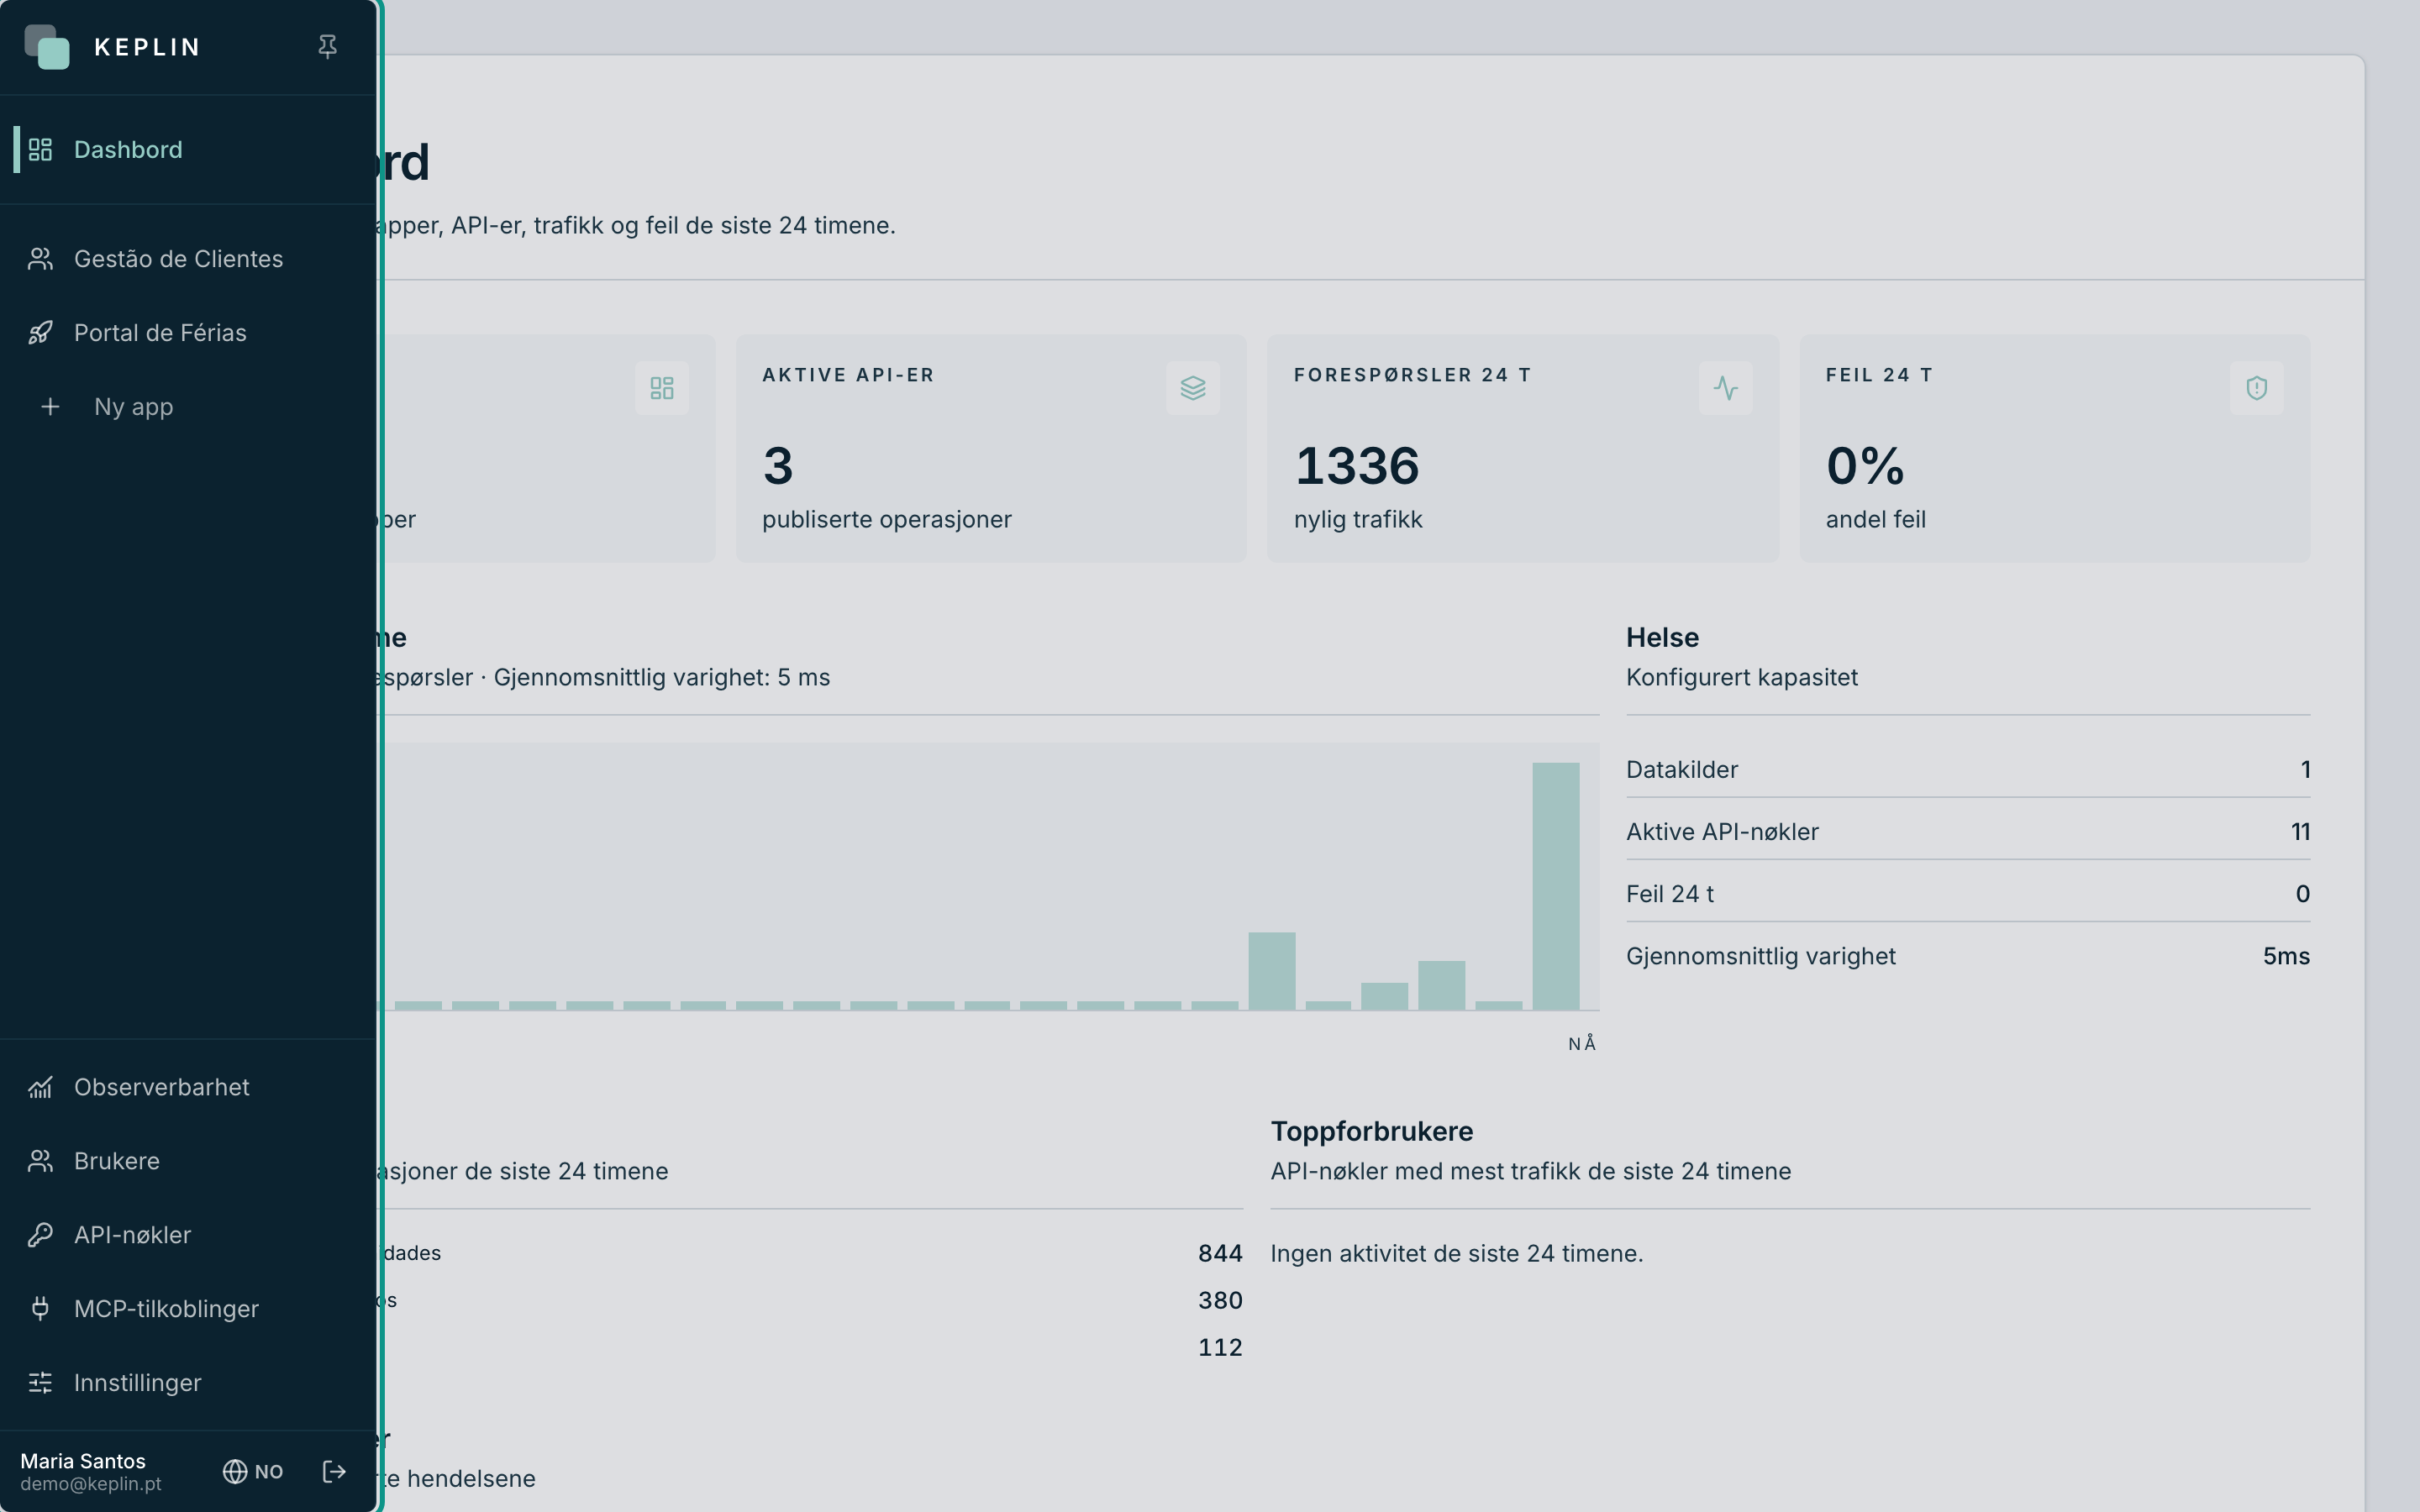Select the Aktive API-nøkler health row
The width and height of the screenshot is (2420, 1512).
click(1968, 832)
